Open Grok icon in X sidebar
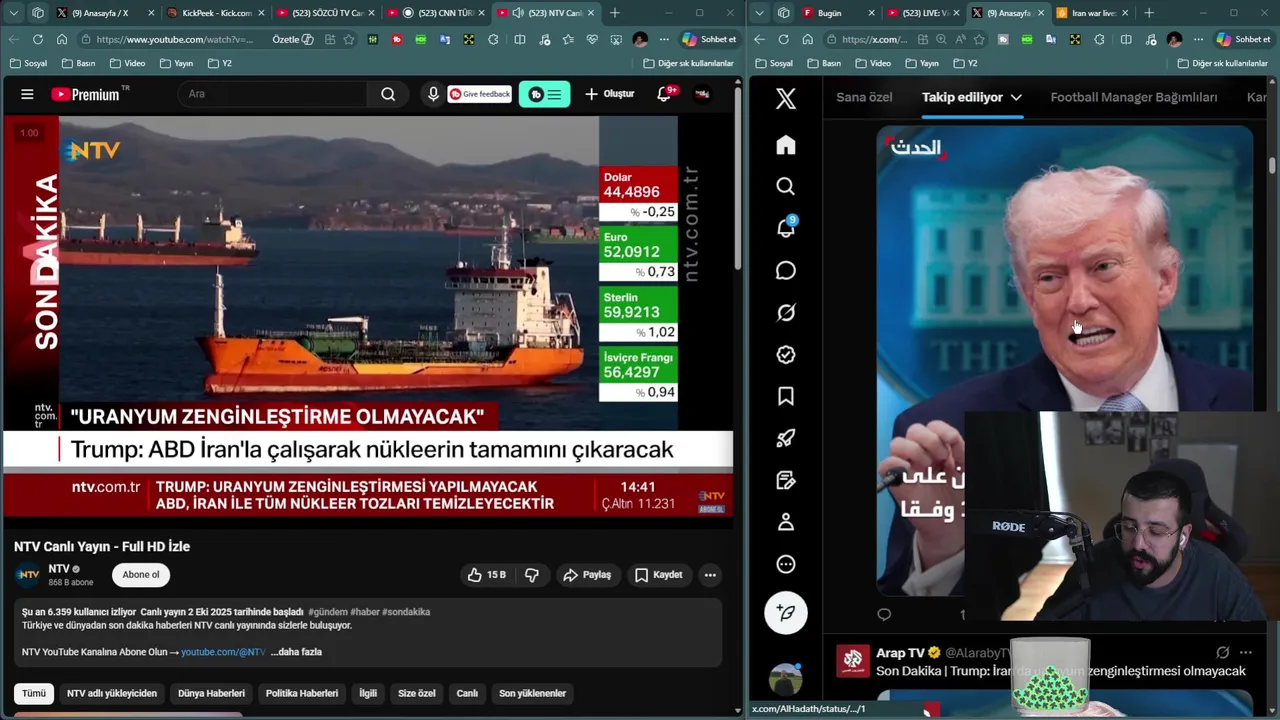Screen dimensions: 1280x720 pyautogui.click(x=786, y=313)
